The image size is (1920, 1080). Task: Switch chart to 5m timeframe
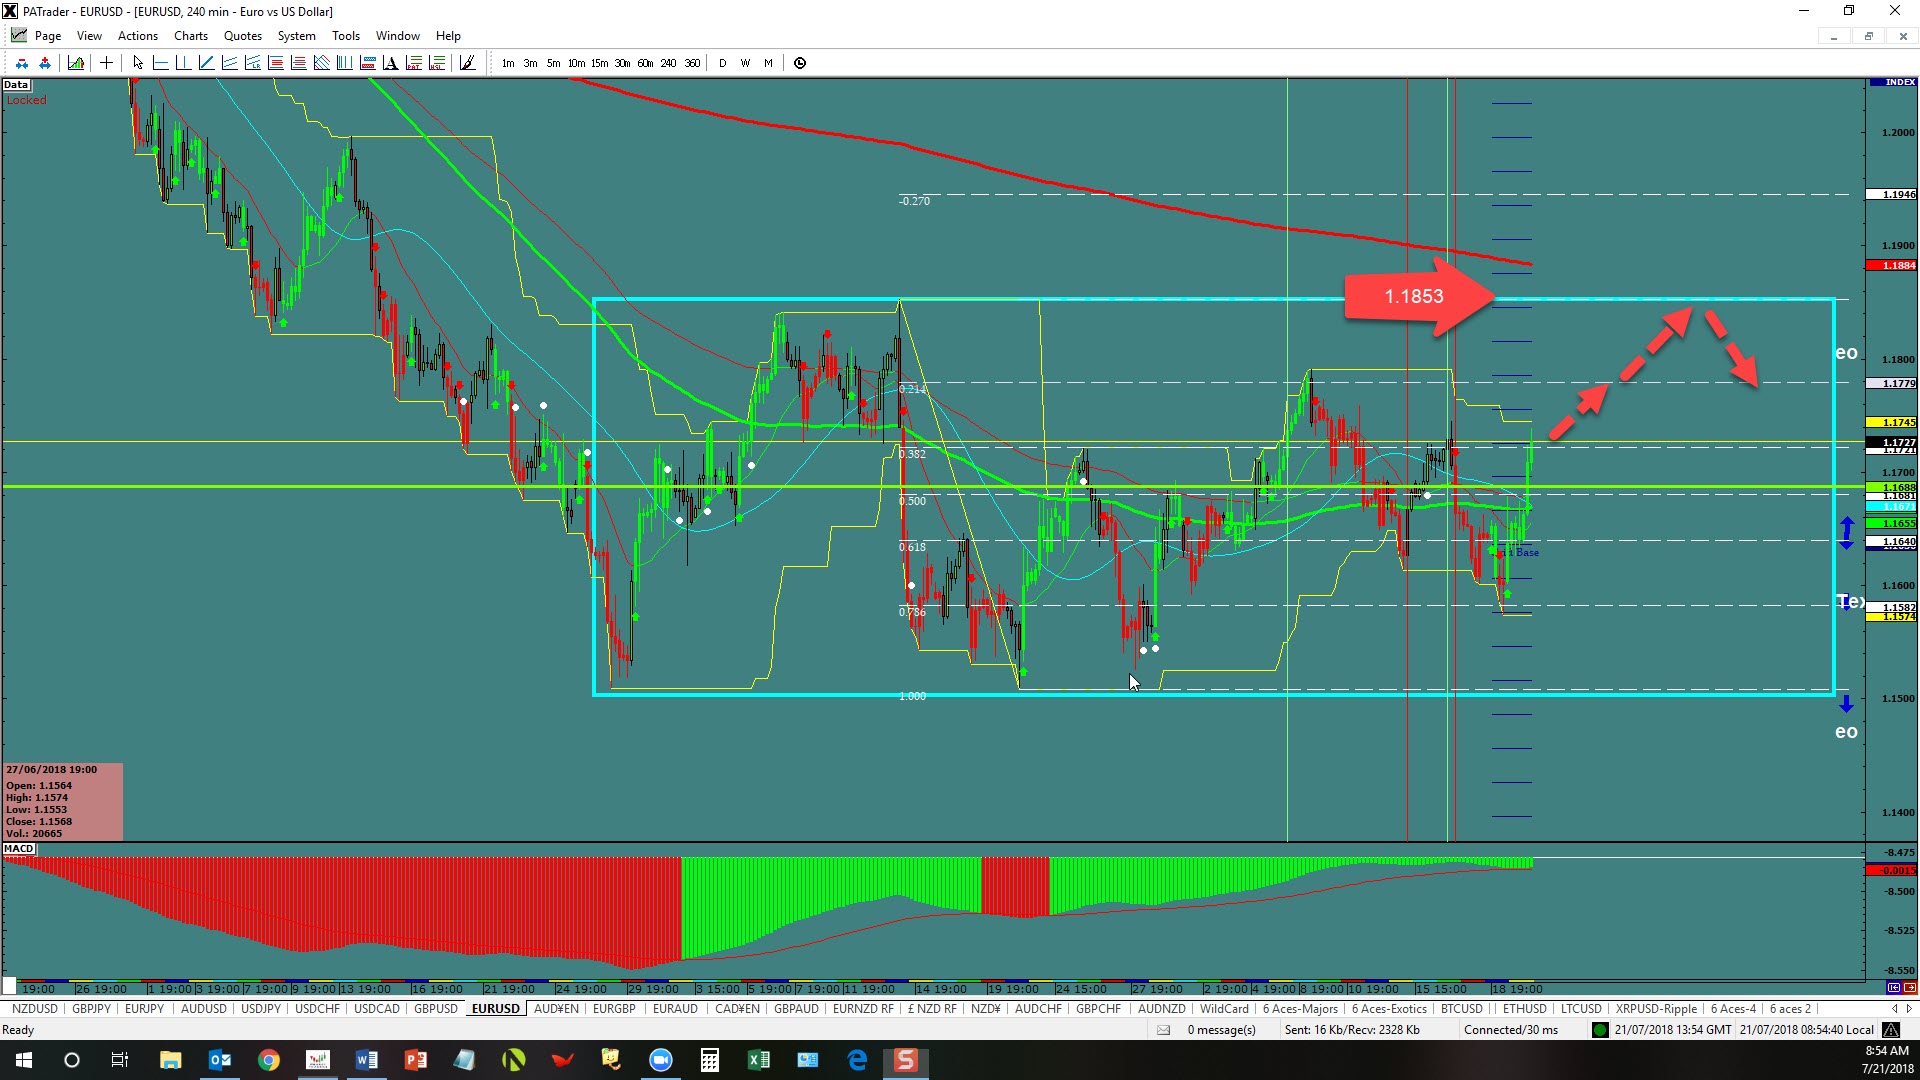point(553,63)
